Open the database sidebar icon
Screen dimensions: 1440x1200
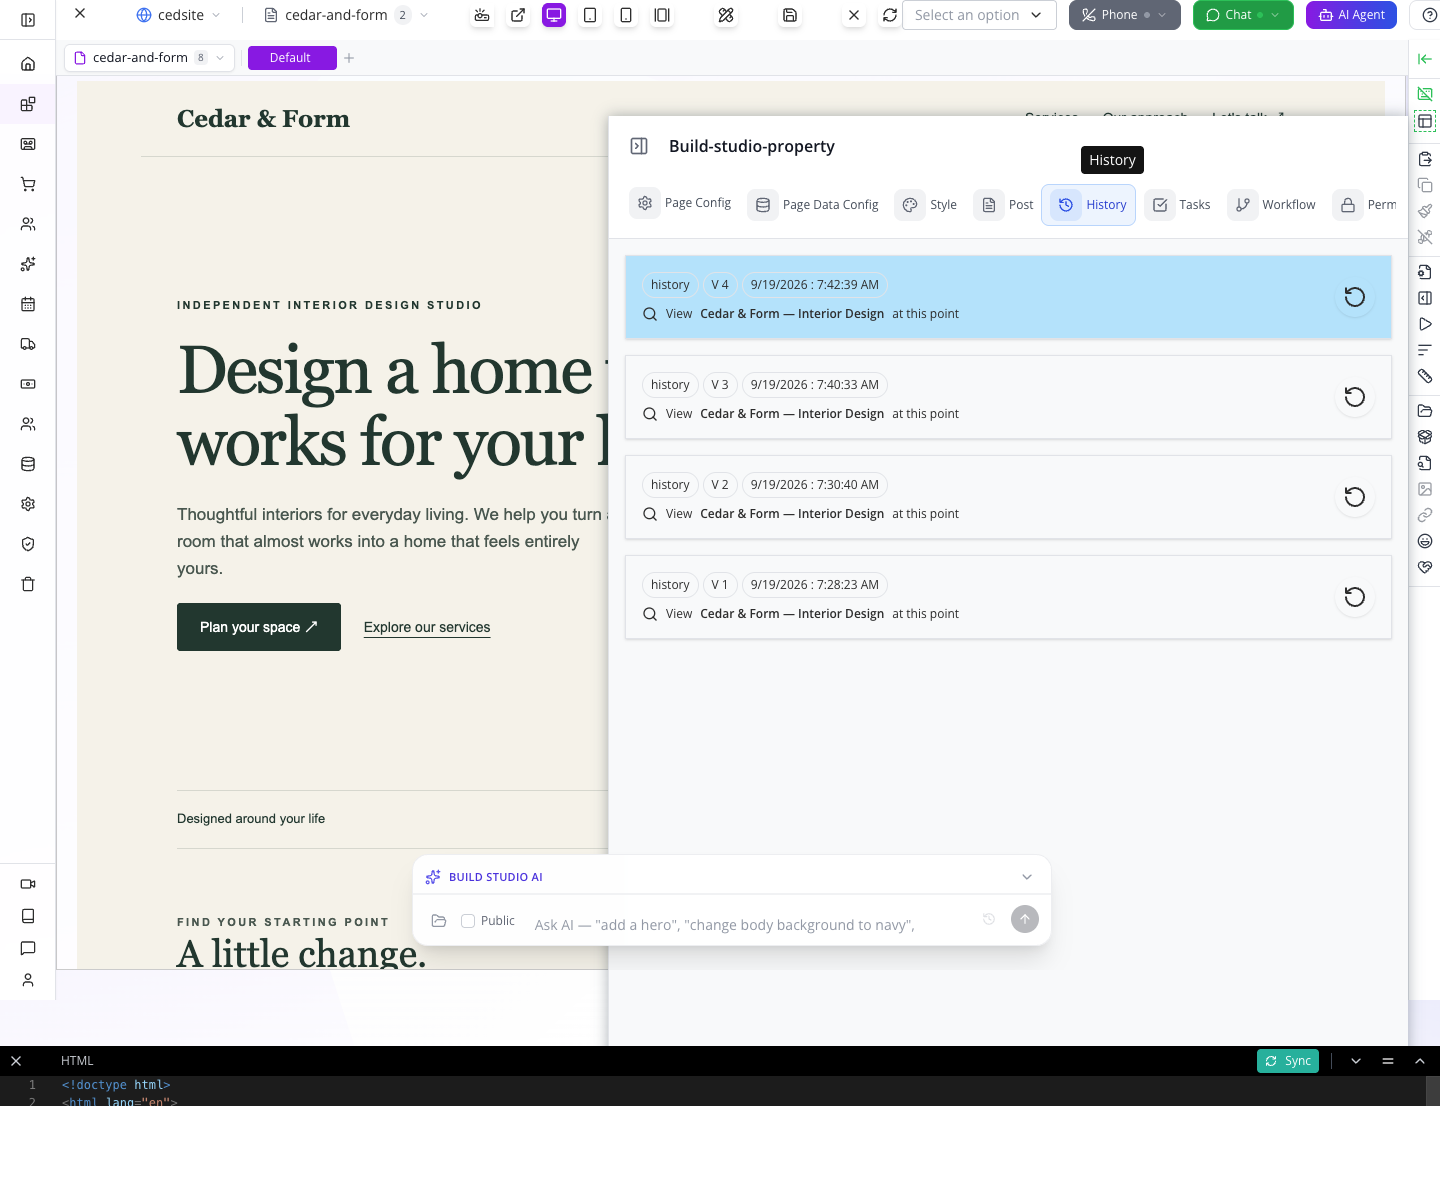pyautogui.click(x=28, y=464)
